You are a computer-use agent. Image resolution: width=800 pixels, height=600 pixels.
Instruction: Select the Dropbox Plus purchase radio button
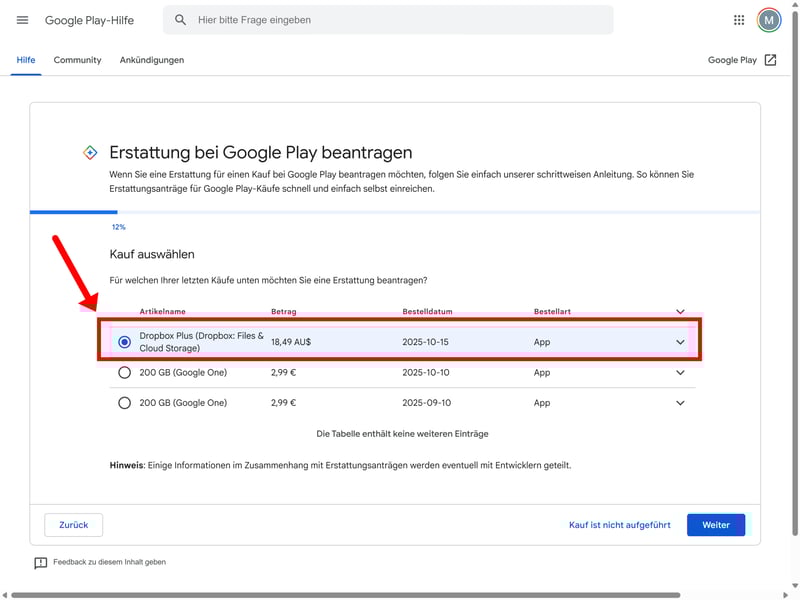click(124, 342)
